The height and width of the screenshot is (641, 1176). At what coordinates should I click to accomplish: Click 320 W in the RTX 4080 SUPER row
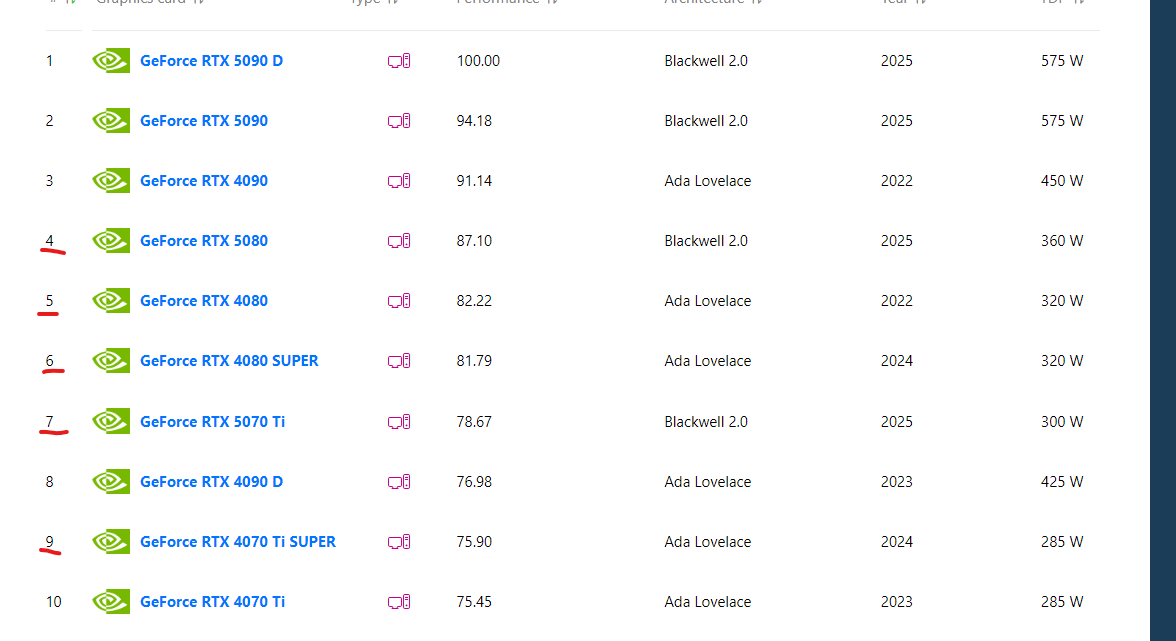[1062, 361]
